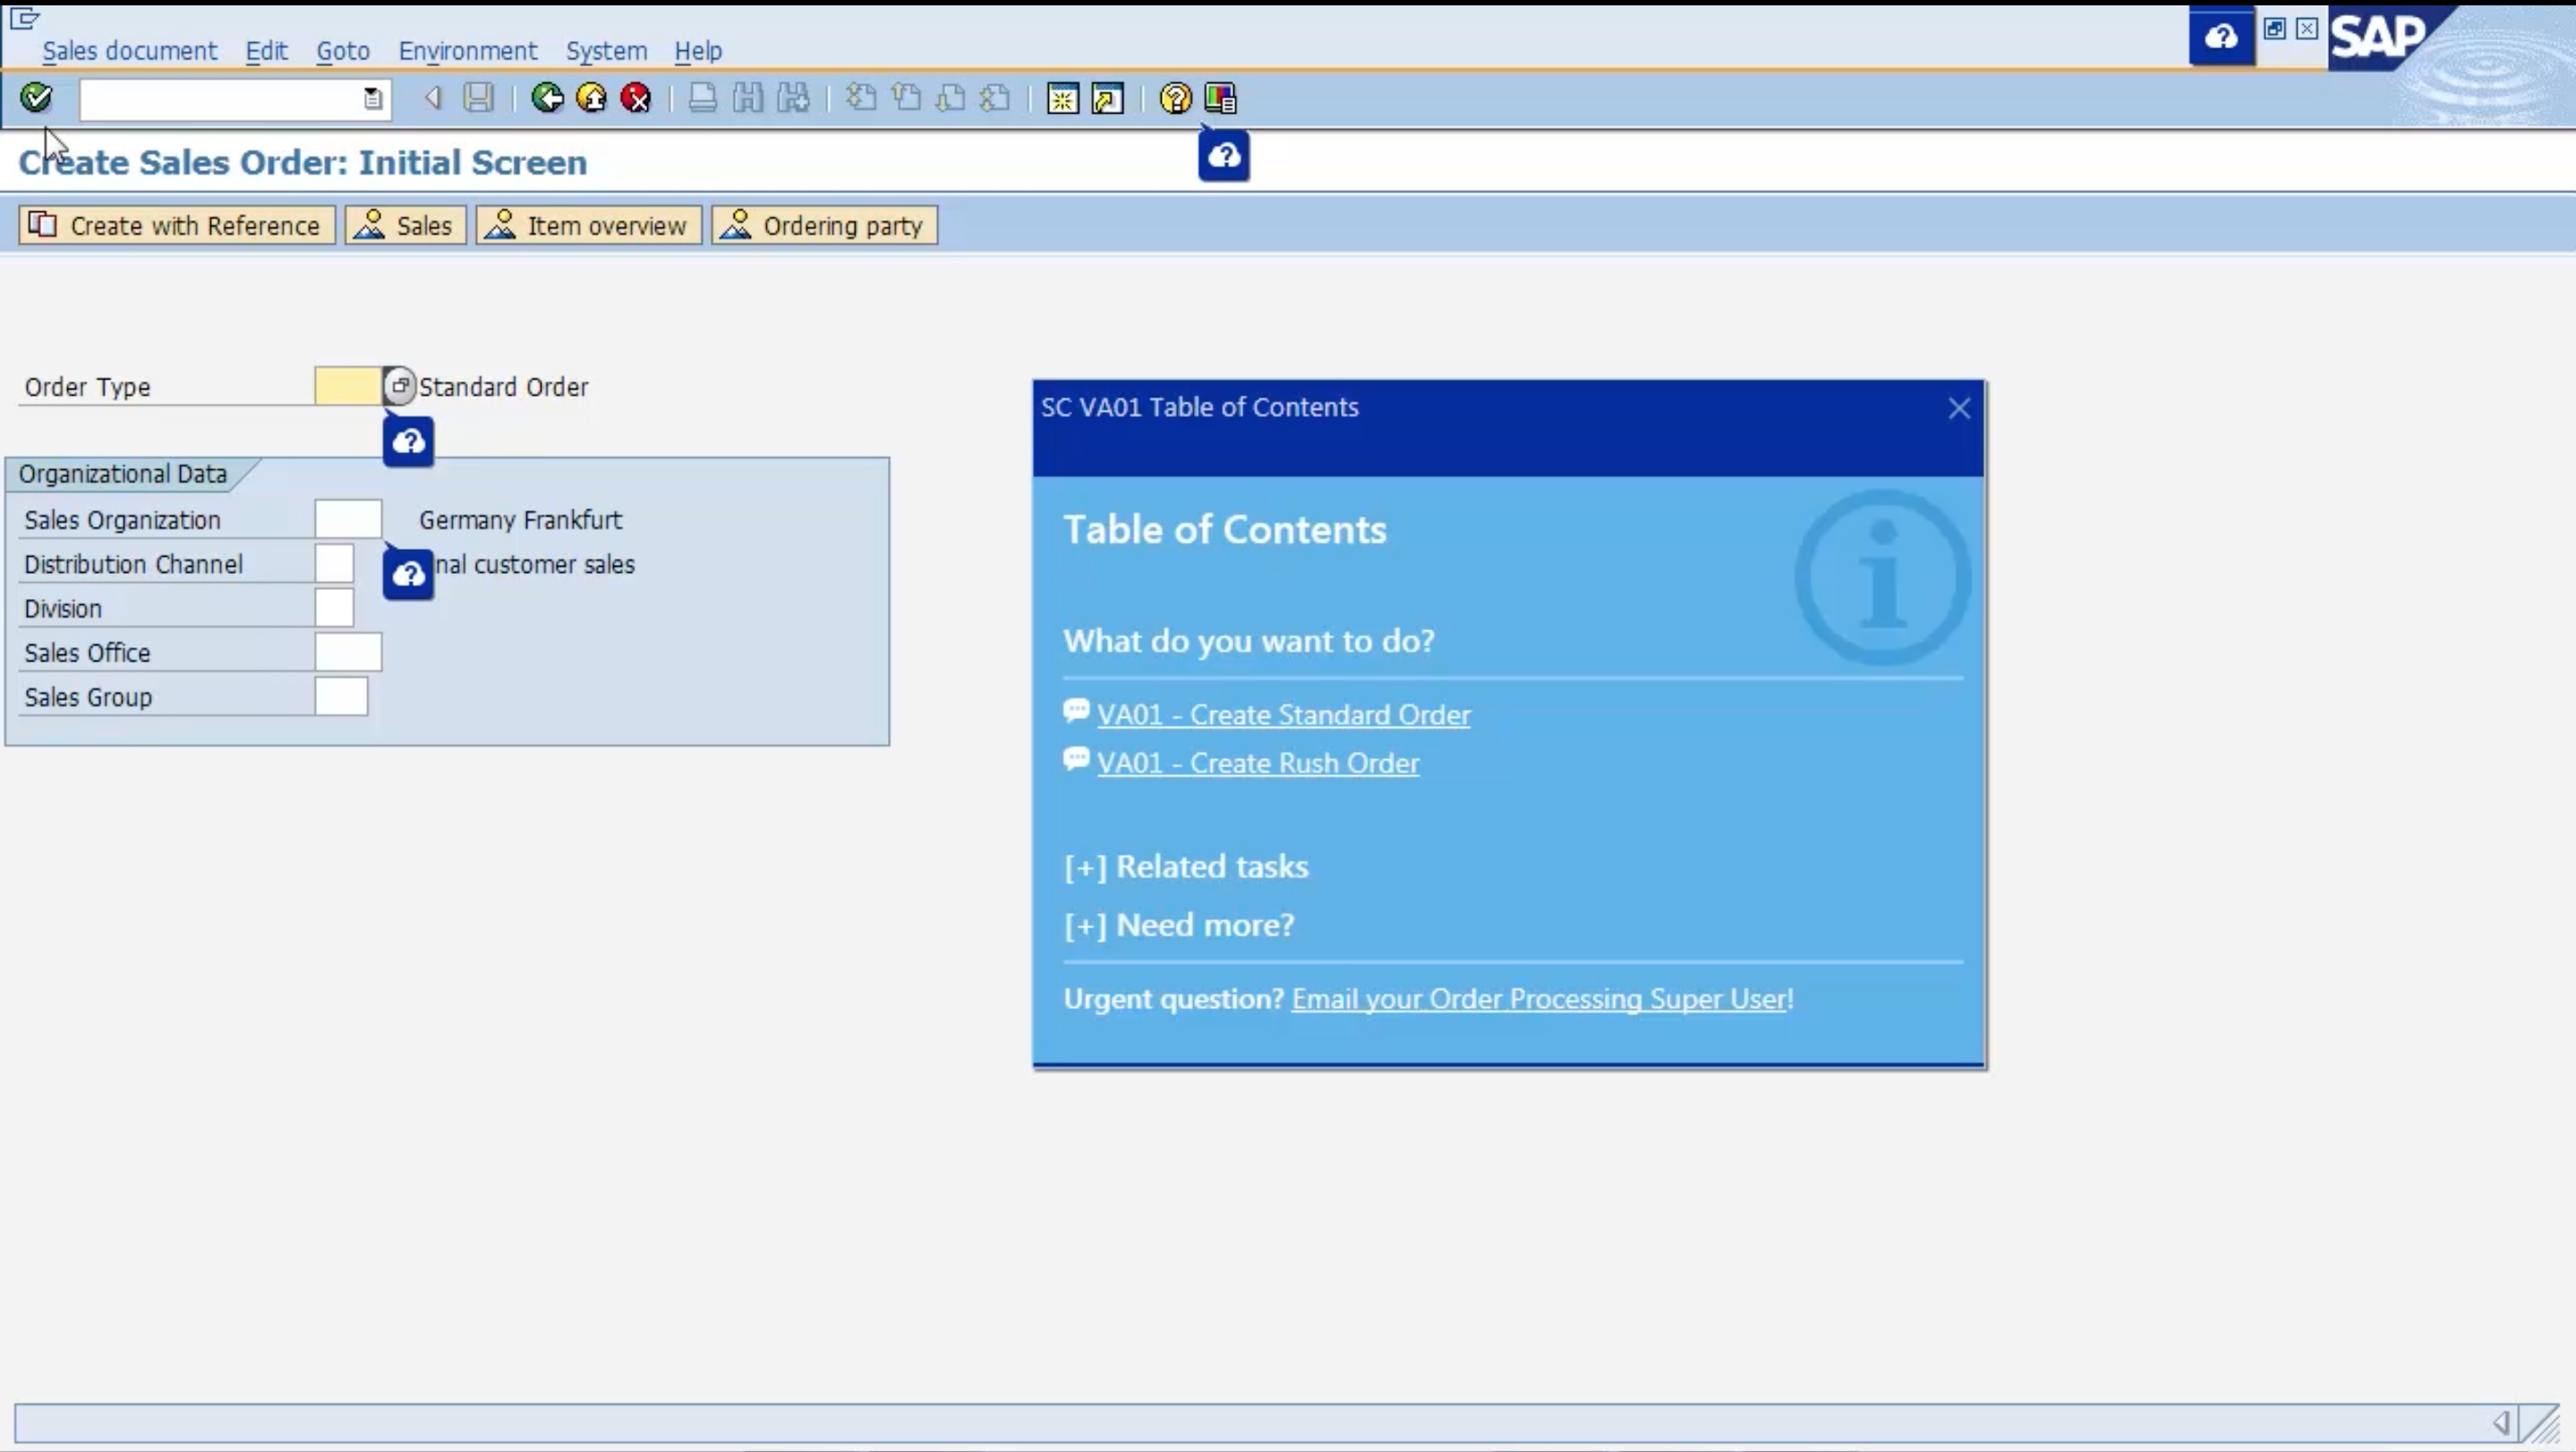This screenshot has height=1452, width=2576.
Task: Click the help cloud bubble below Order Type
Action: pos(408,441)
